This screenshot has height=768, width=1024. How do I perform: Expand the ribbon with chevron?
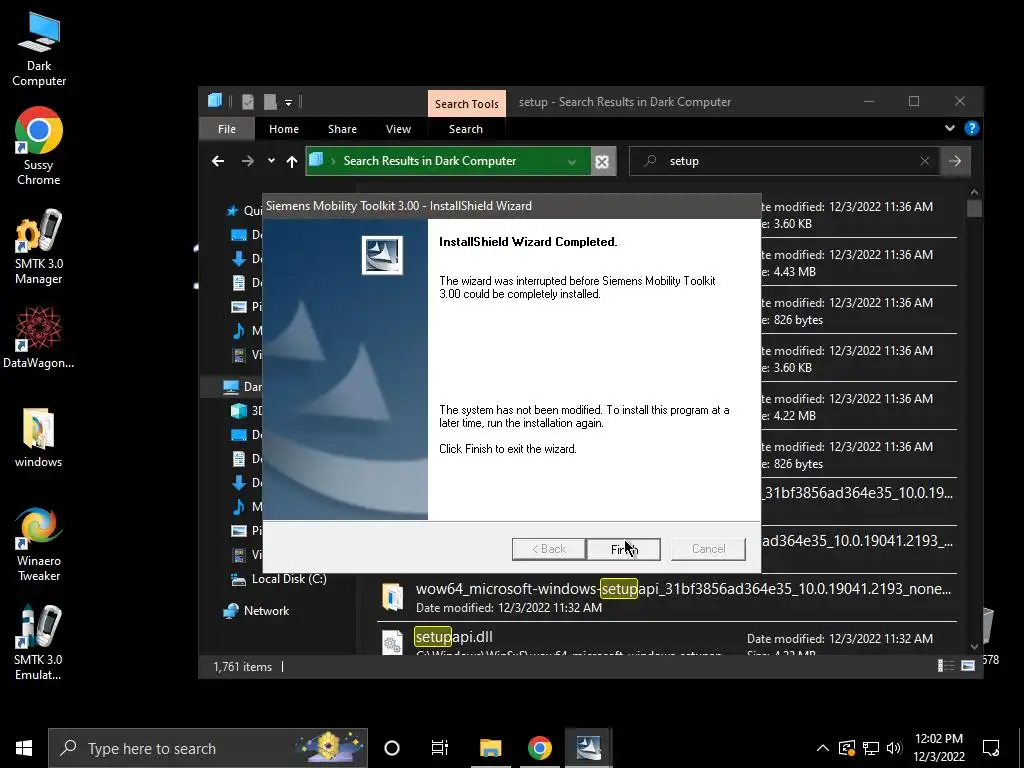[x=950, y=129]
